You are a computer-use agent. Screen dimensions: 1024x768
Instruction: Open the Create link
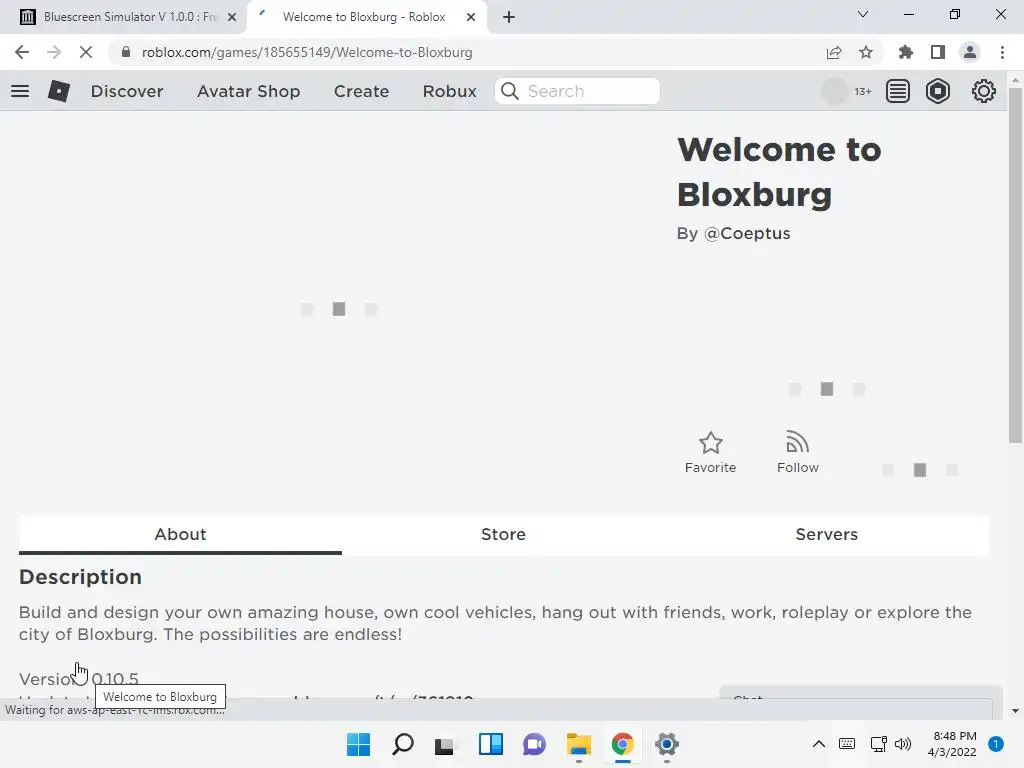pos(362,91)
